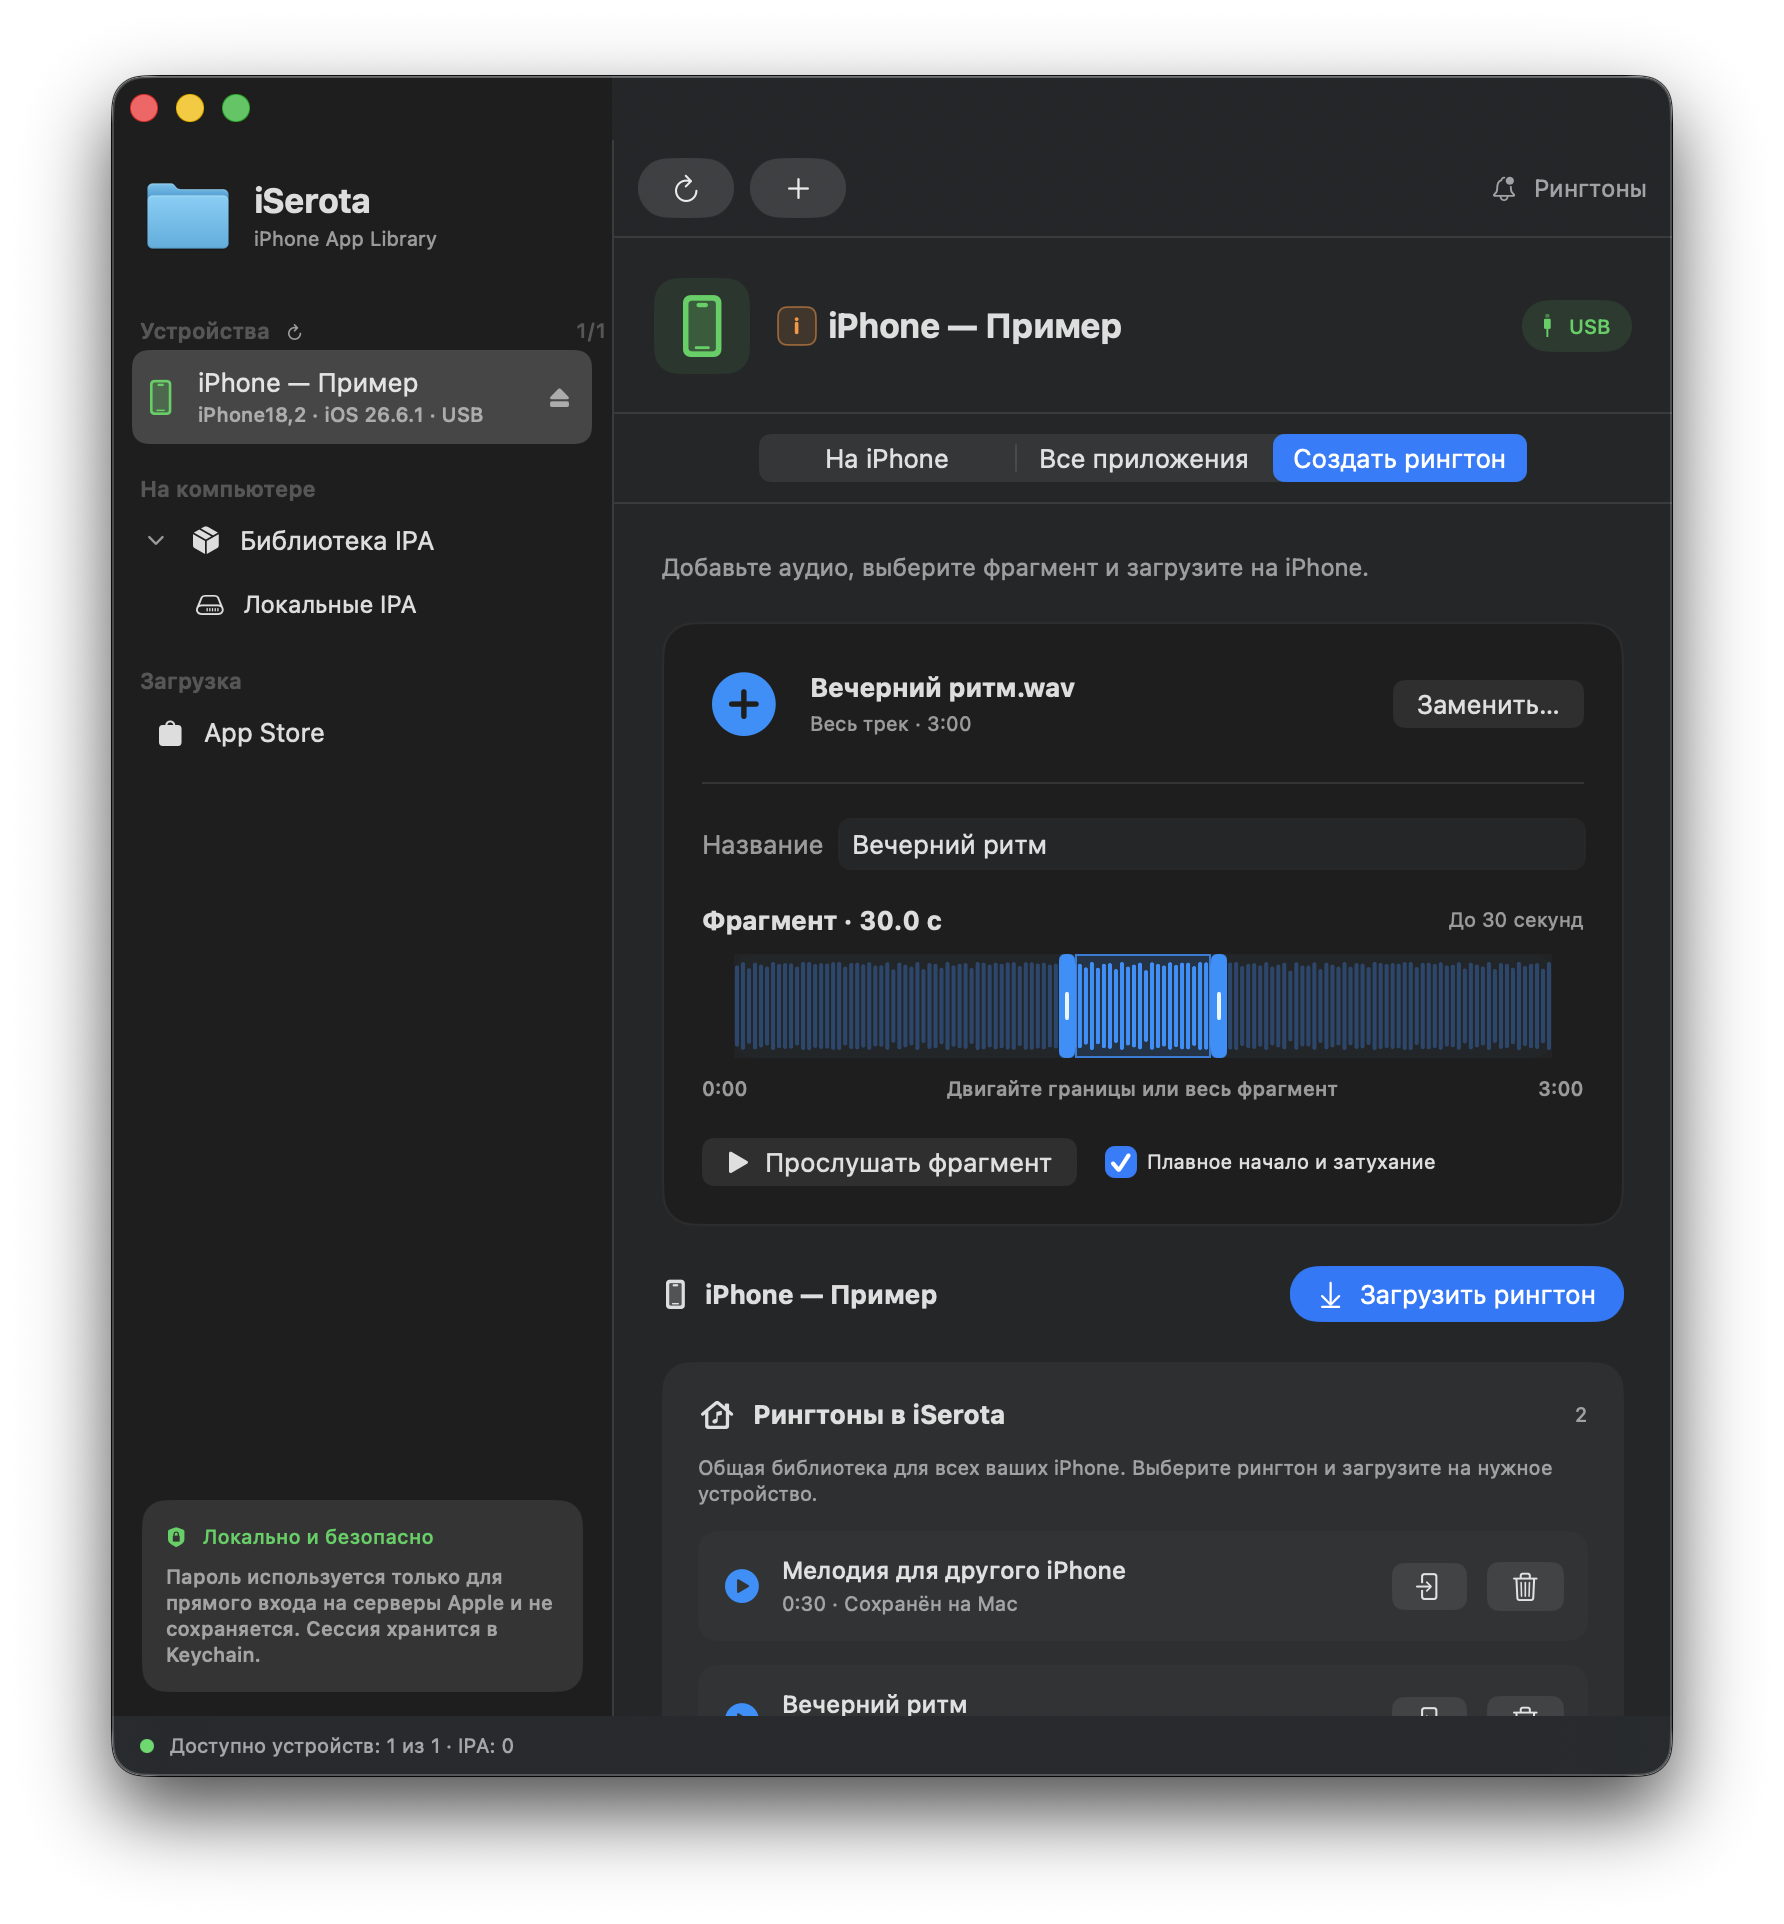Click the App Store bag icon

click(171, 733)
